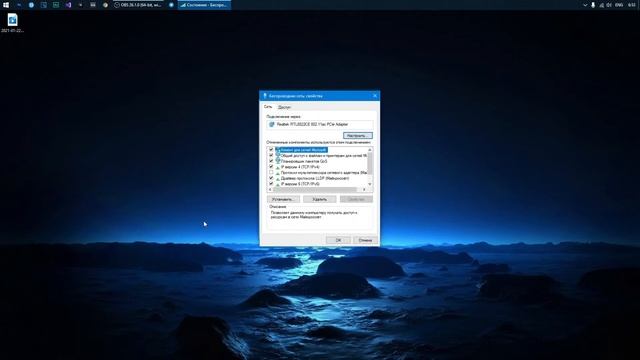Open the Windows Start menu
The image size is (640, 360).
click(6, 5)
